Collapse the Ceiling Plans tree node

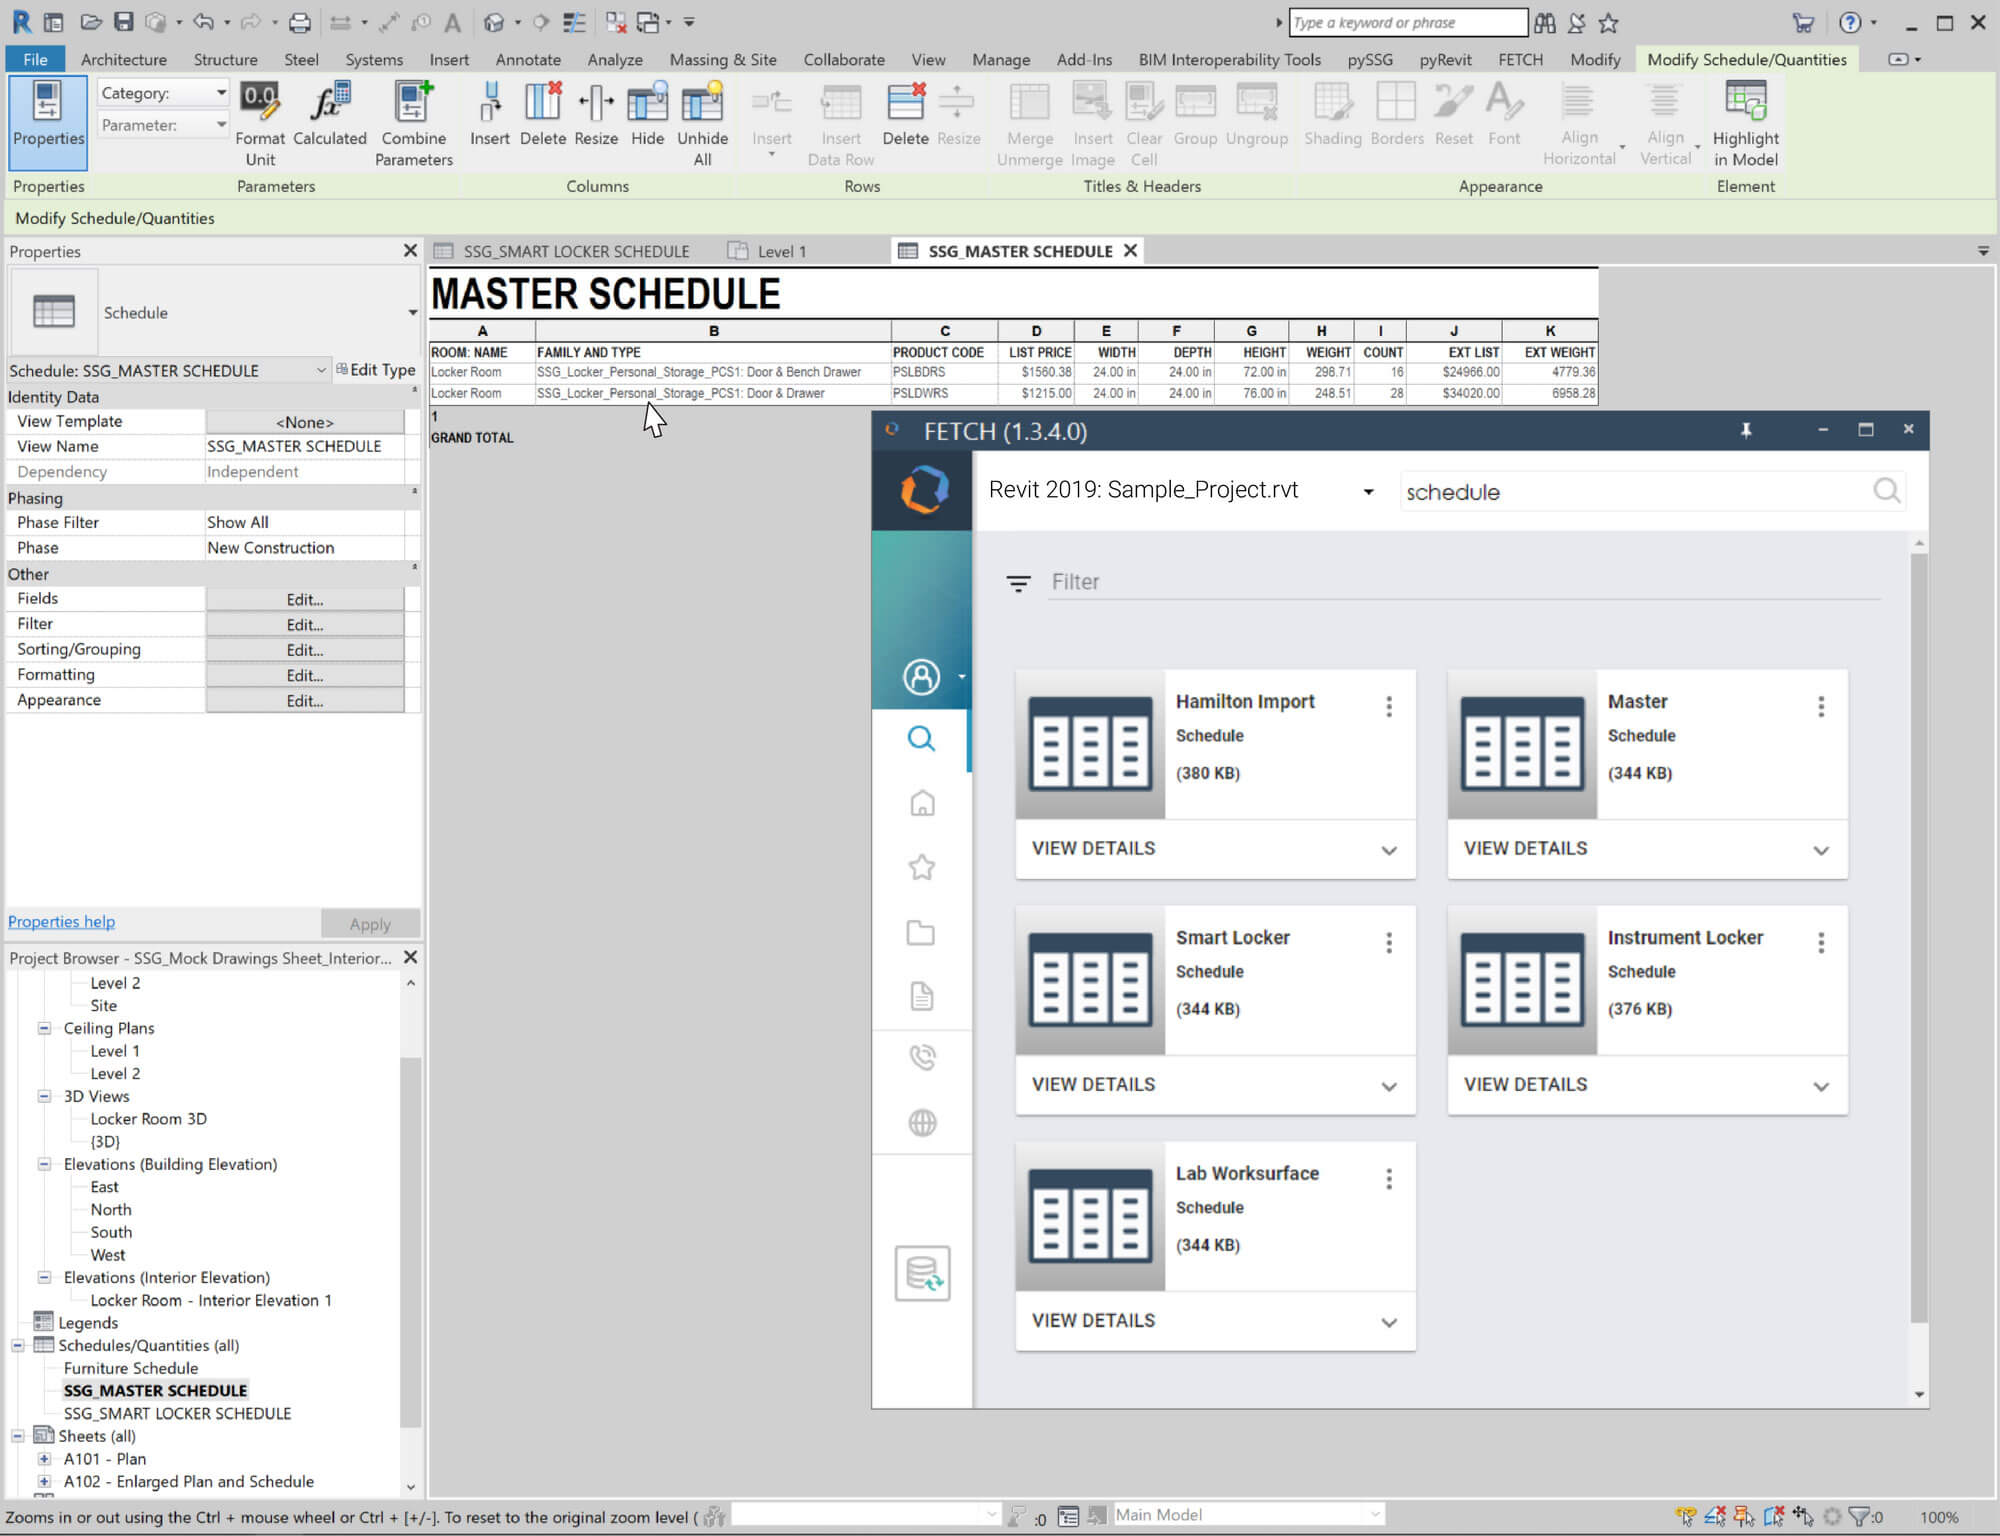(44, 1028)
